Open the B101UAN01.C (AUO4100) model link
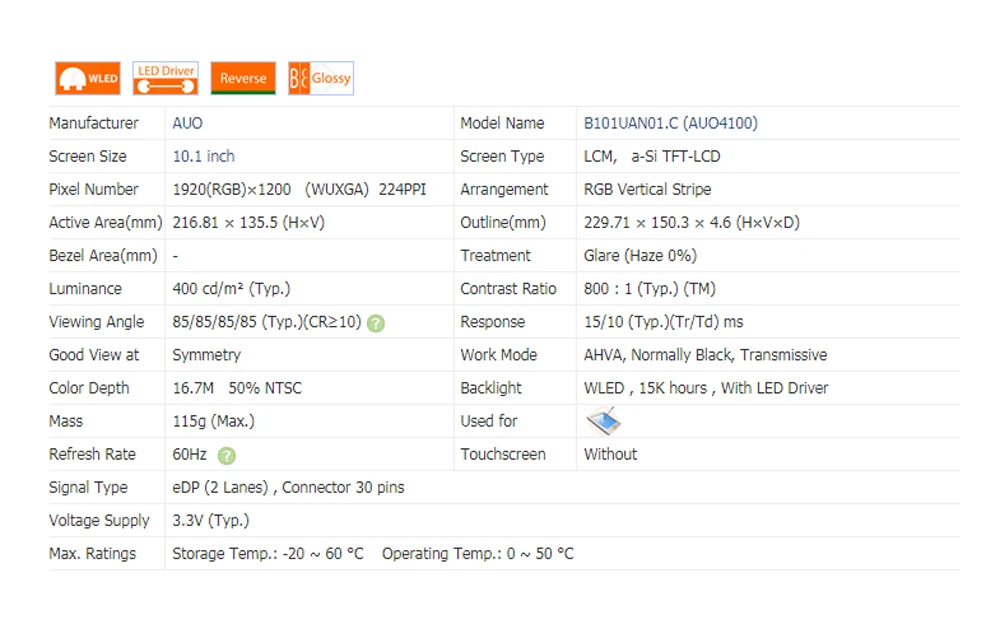Viewport: 1000px width, 624px height. click(x=670, y=123)
